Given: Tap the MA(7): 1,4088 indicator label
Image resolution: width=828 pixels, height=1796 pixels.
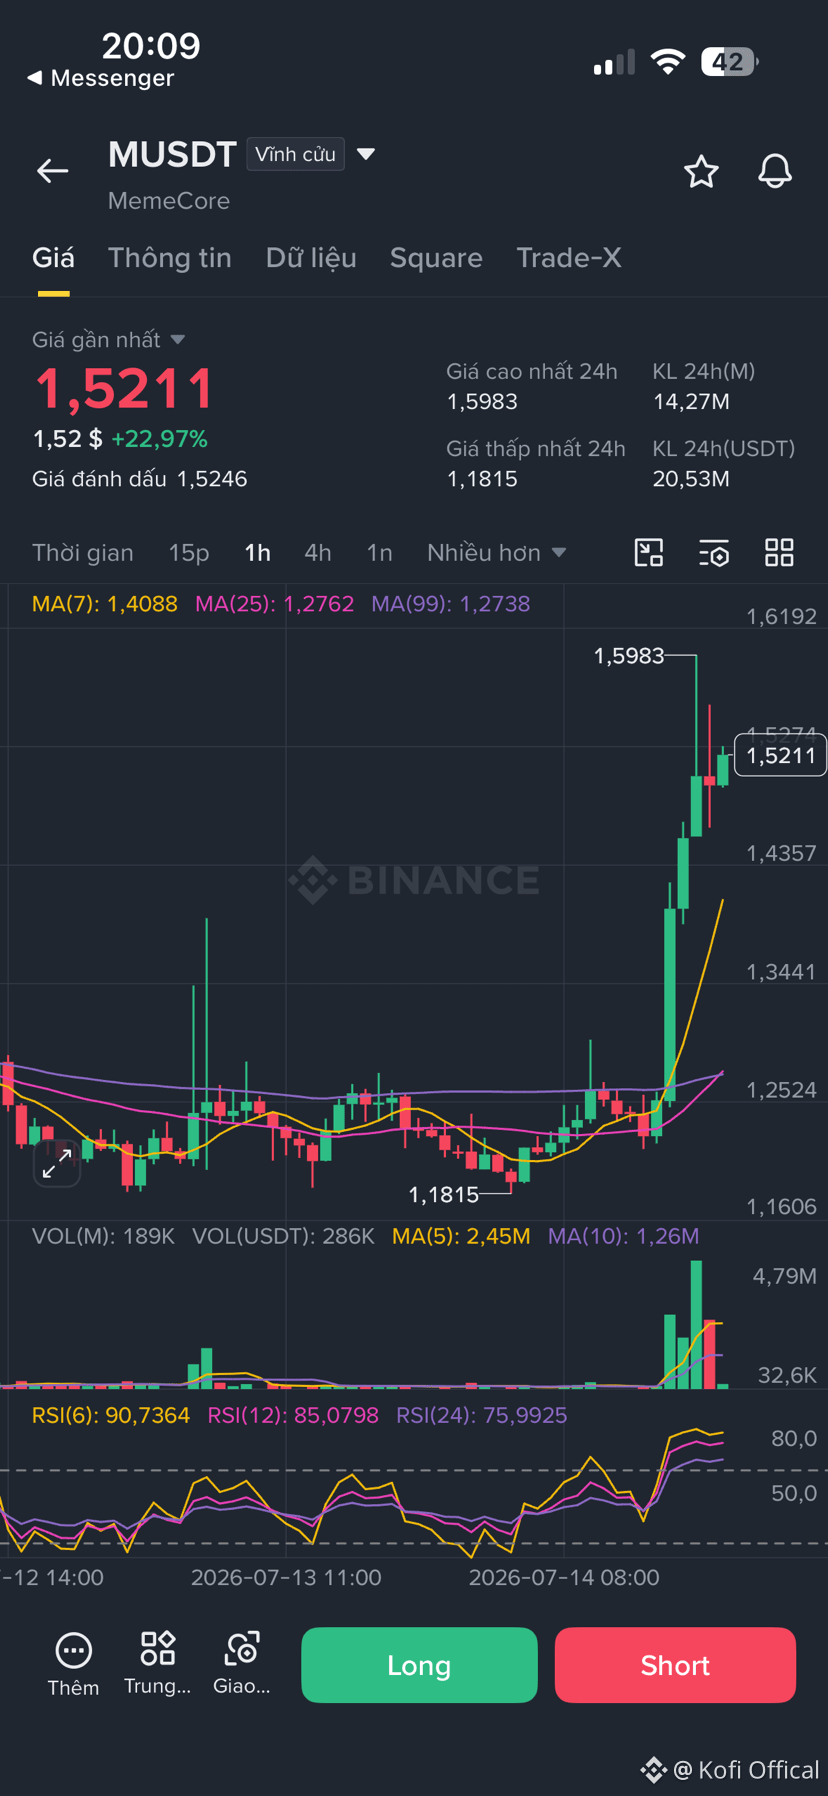Looking at the screenshot, I should click(x=105, y=604).
